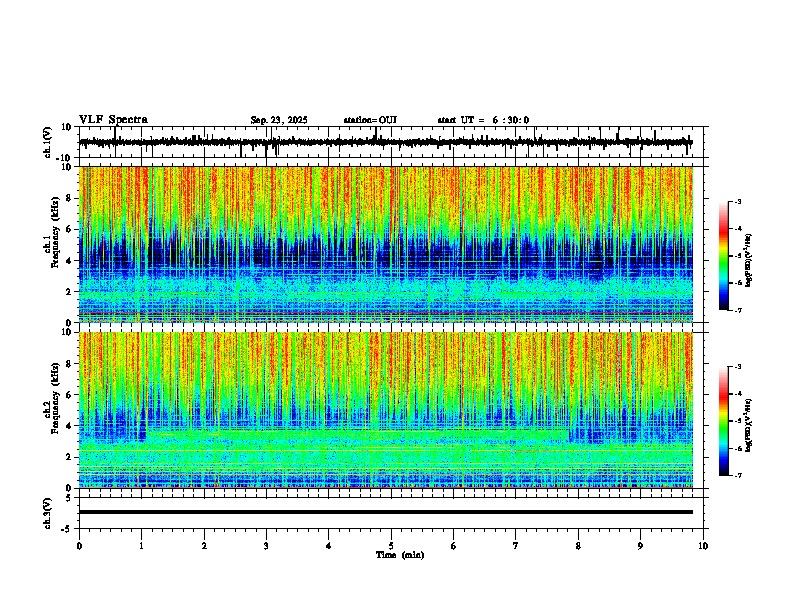Click the ch.3 flat voltage trace line
This screenshot has width=792, height=612.
pyautogui.click(x=386, y=512)
